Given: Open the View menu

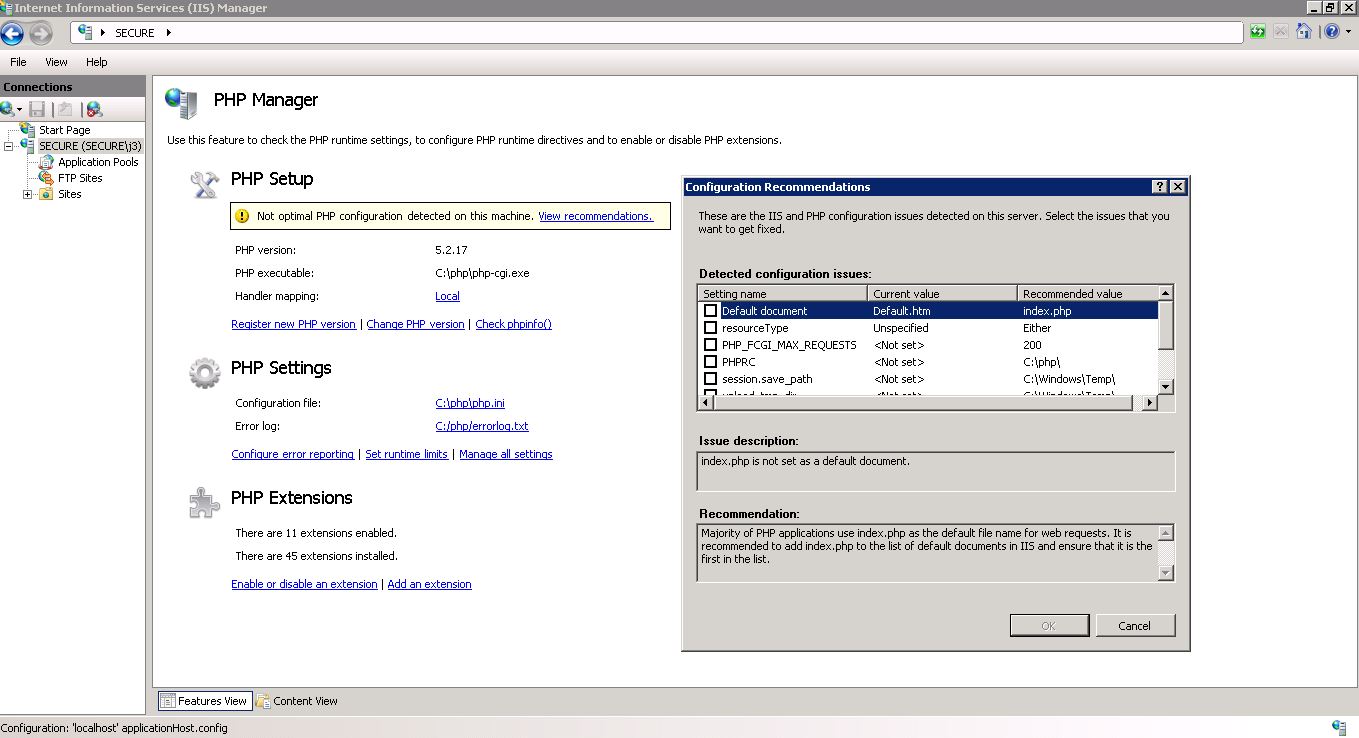Looking at the screenshot, I should (x=56, y=62).
